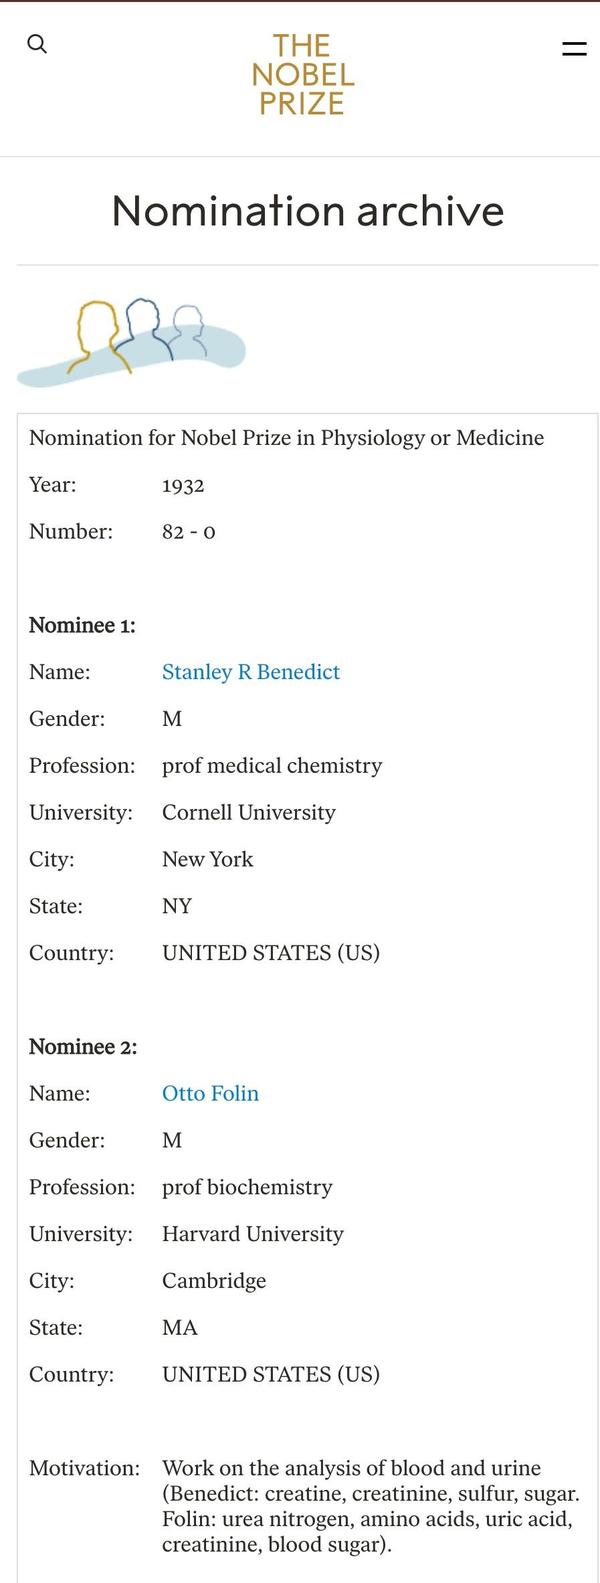Screen dimensions: 600x1583
Task: Click the year value 1932
Action: click(183, 486)
